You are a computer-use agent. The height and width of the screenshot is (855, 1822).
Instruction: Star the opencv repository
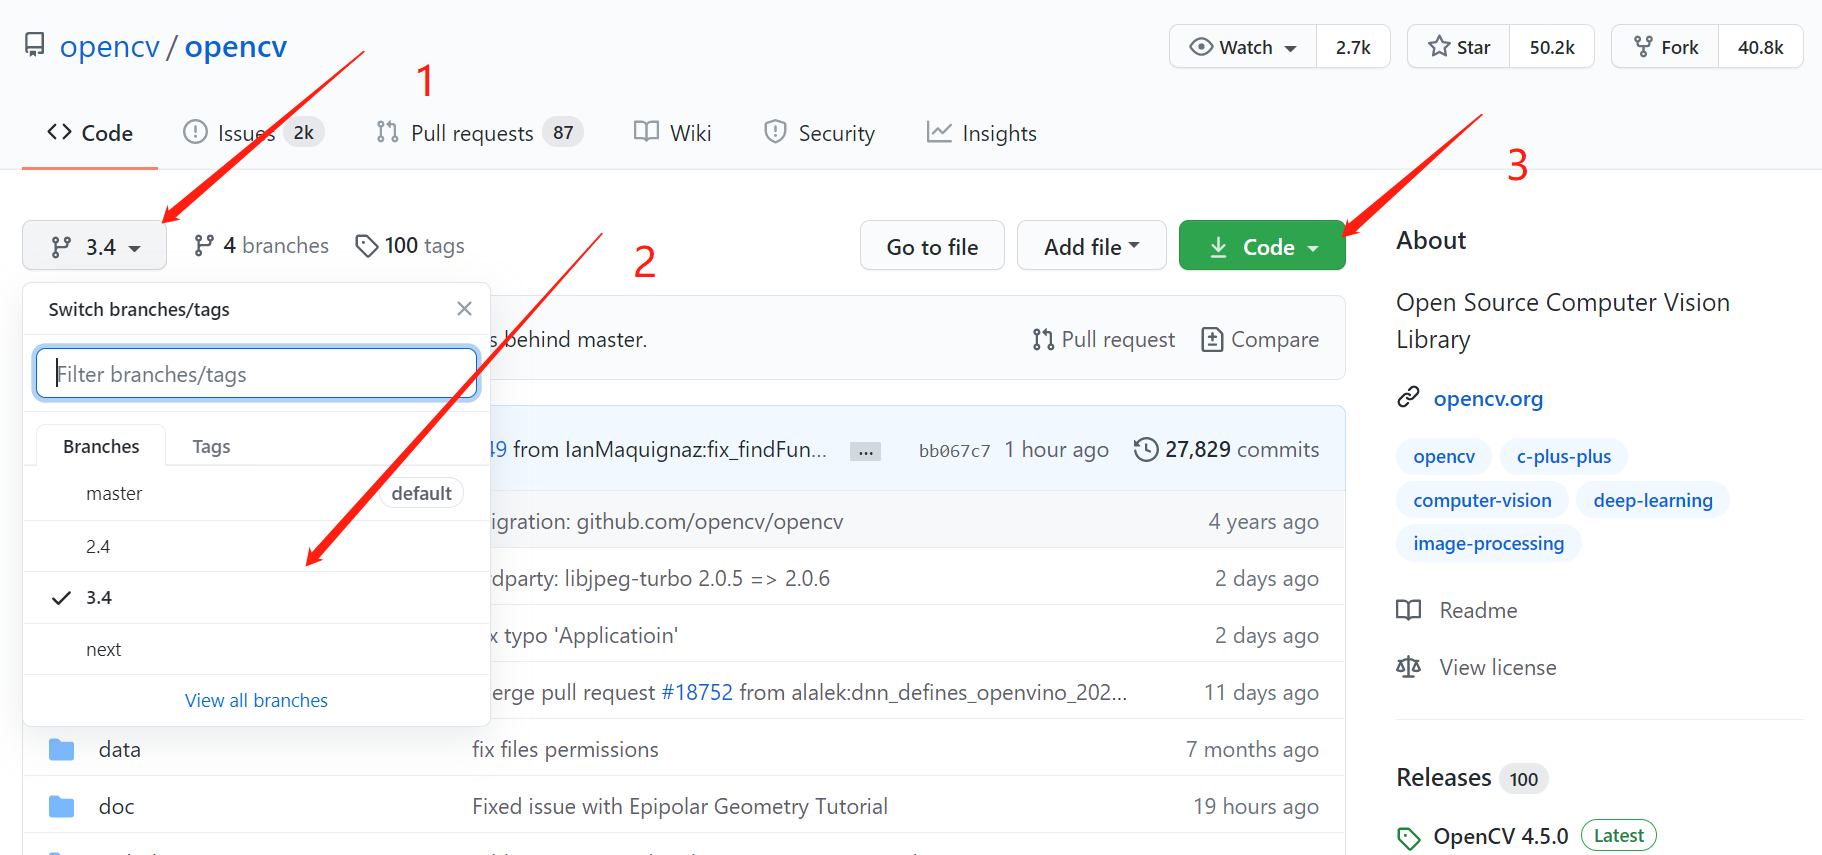(x=1459, y=47)
